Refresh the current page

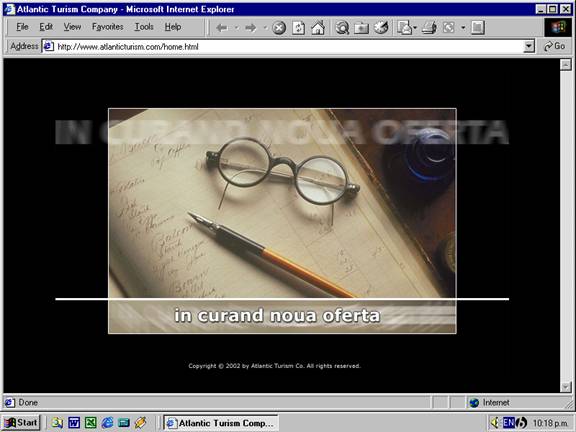298,28
